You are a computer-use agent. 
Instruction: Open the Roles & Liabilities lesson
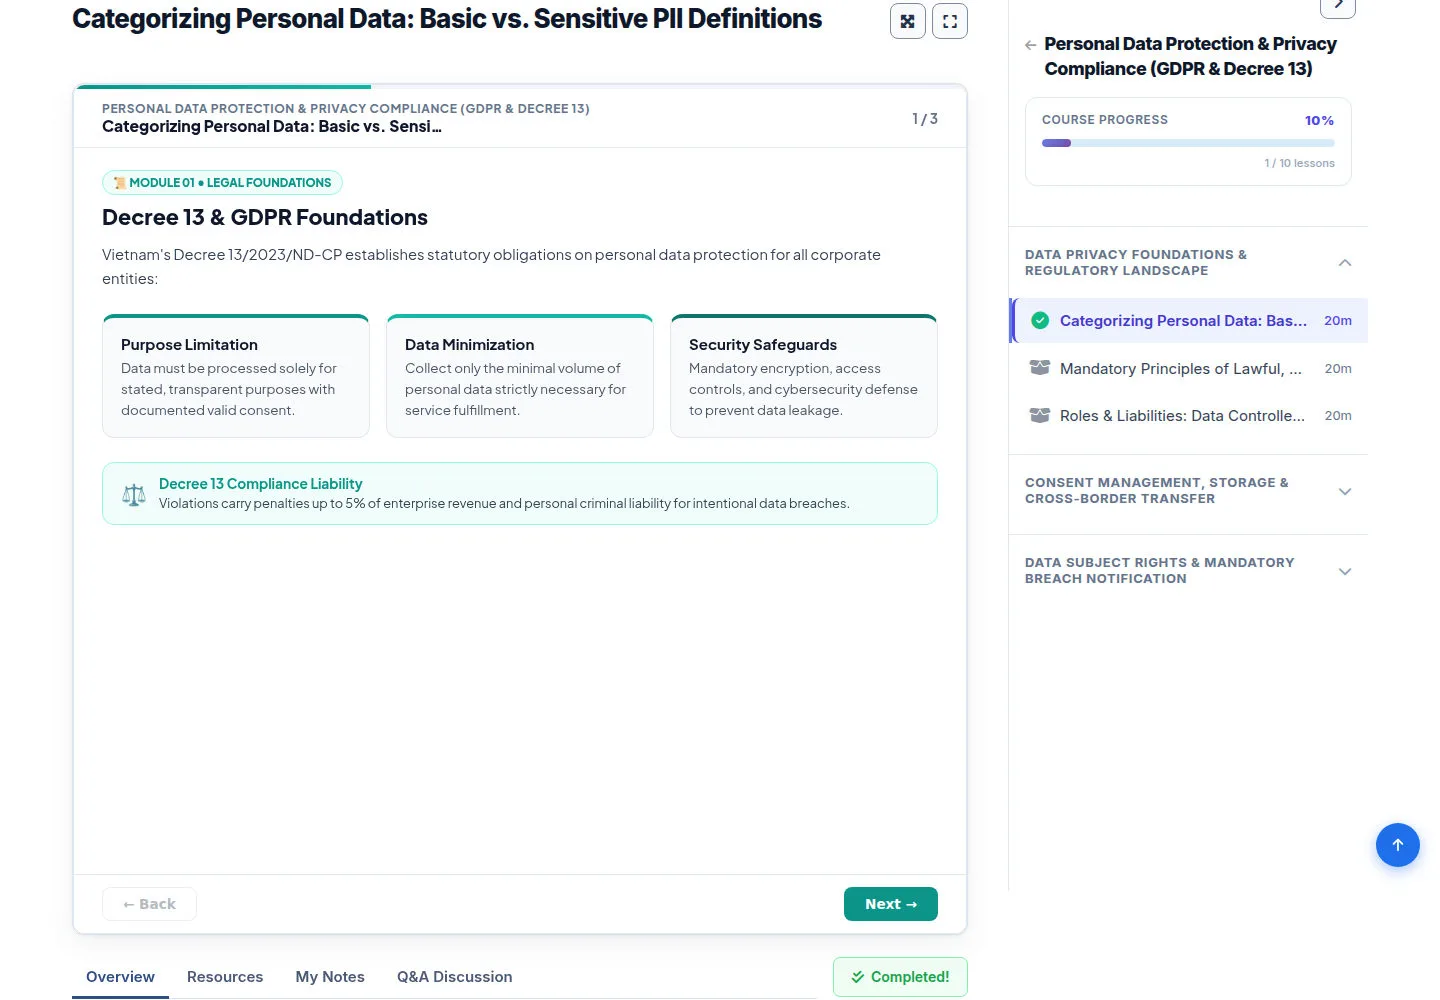[x=1189, y=415]
